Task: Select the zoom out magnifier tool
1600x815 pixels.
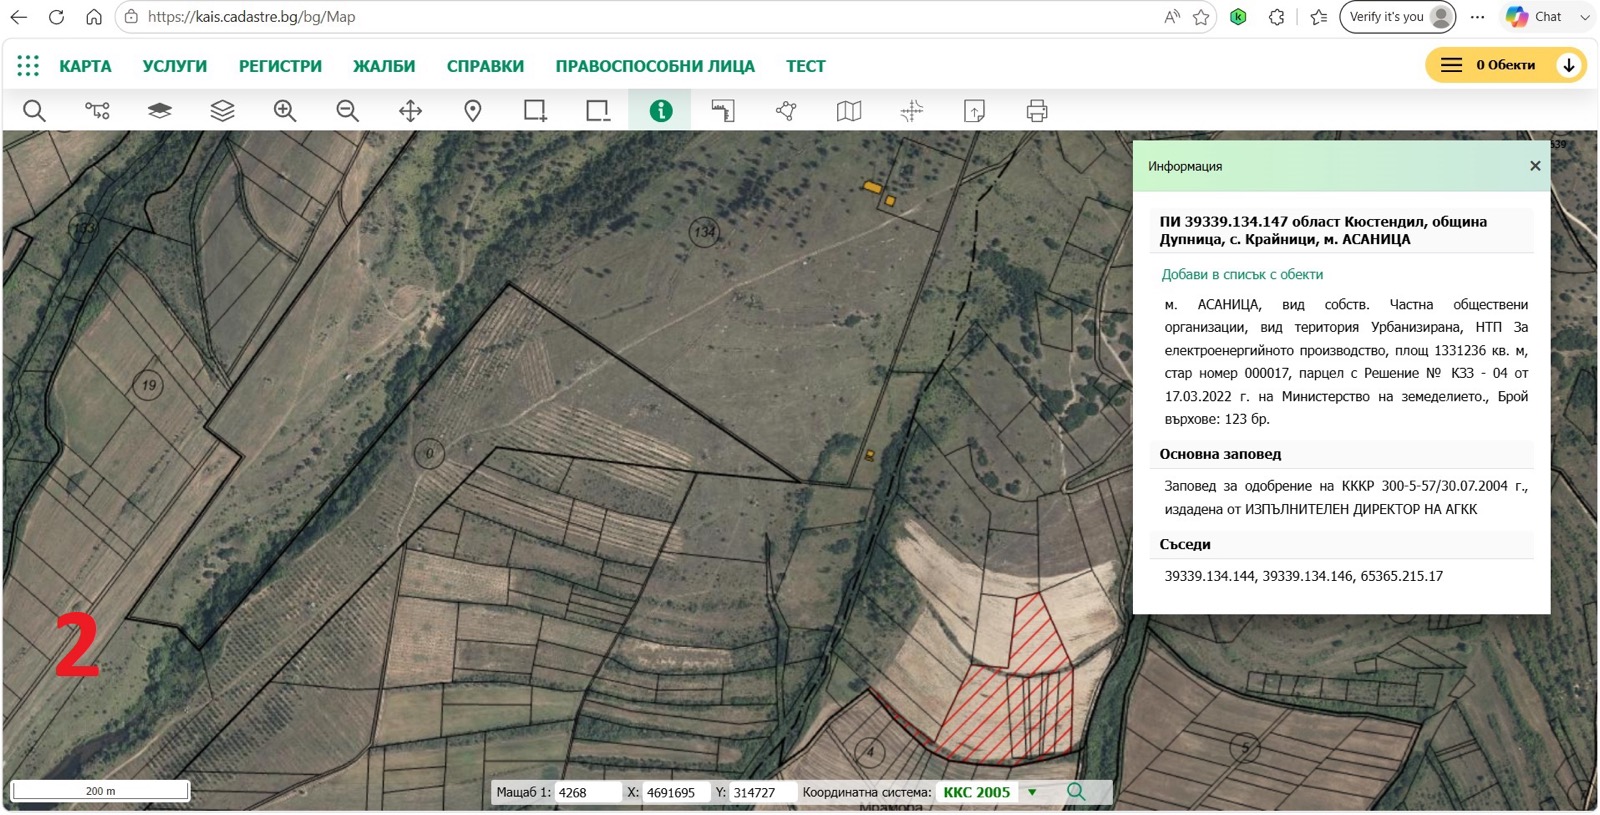Action: [x=347, y=111]
